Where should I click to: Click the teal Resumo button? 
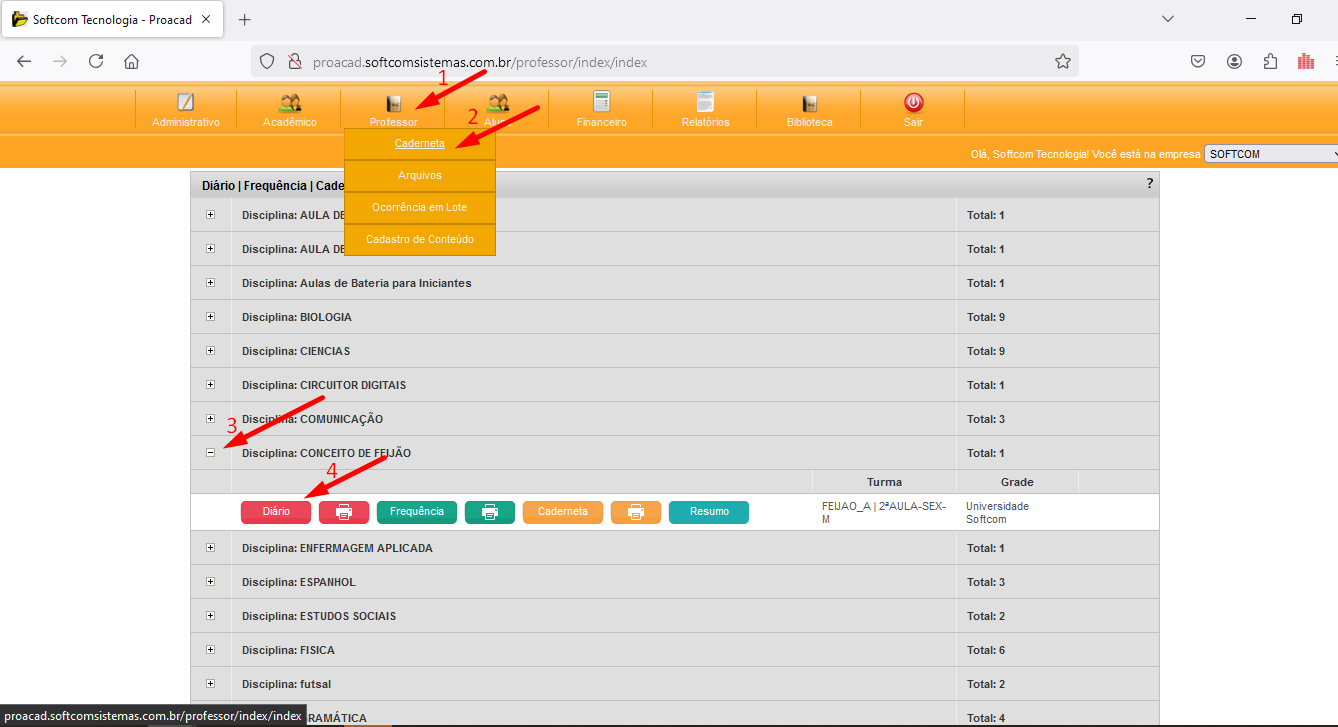coord(709,512)
